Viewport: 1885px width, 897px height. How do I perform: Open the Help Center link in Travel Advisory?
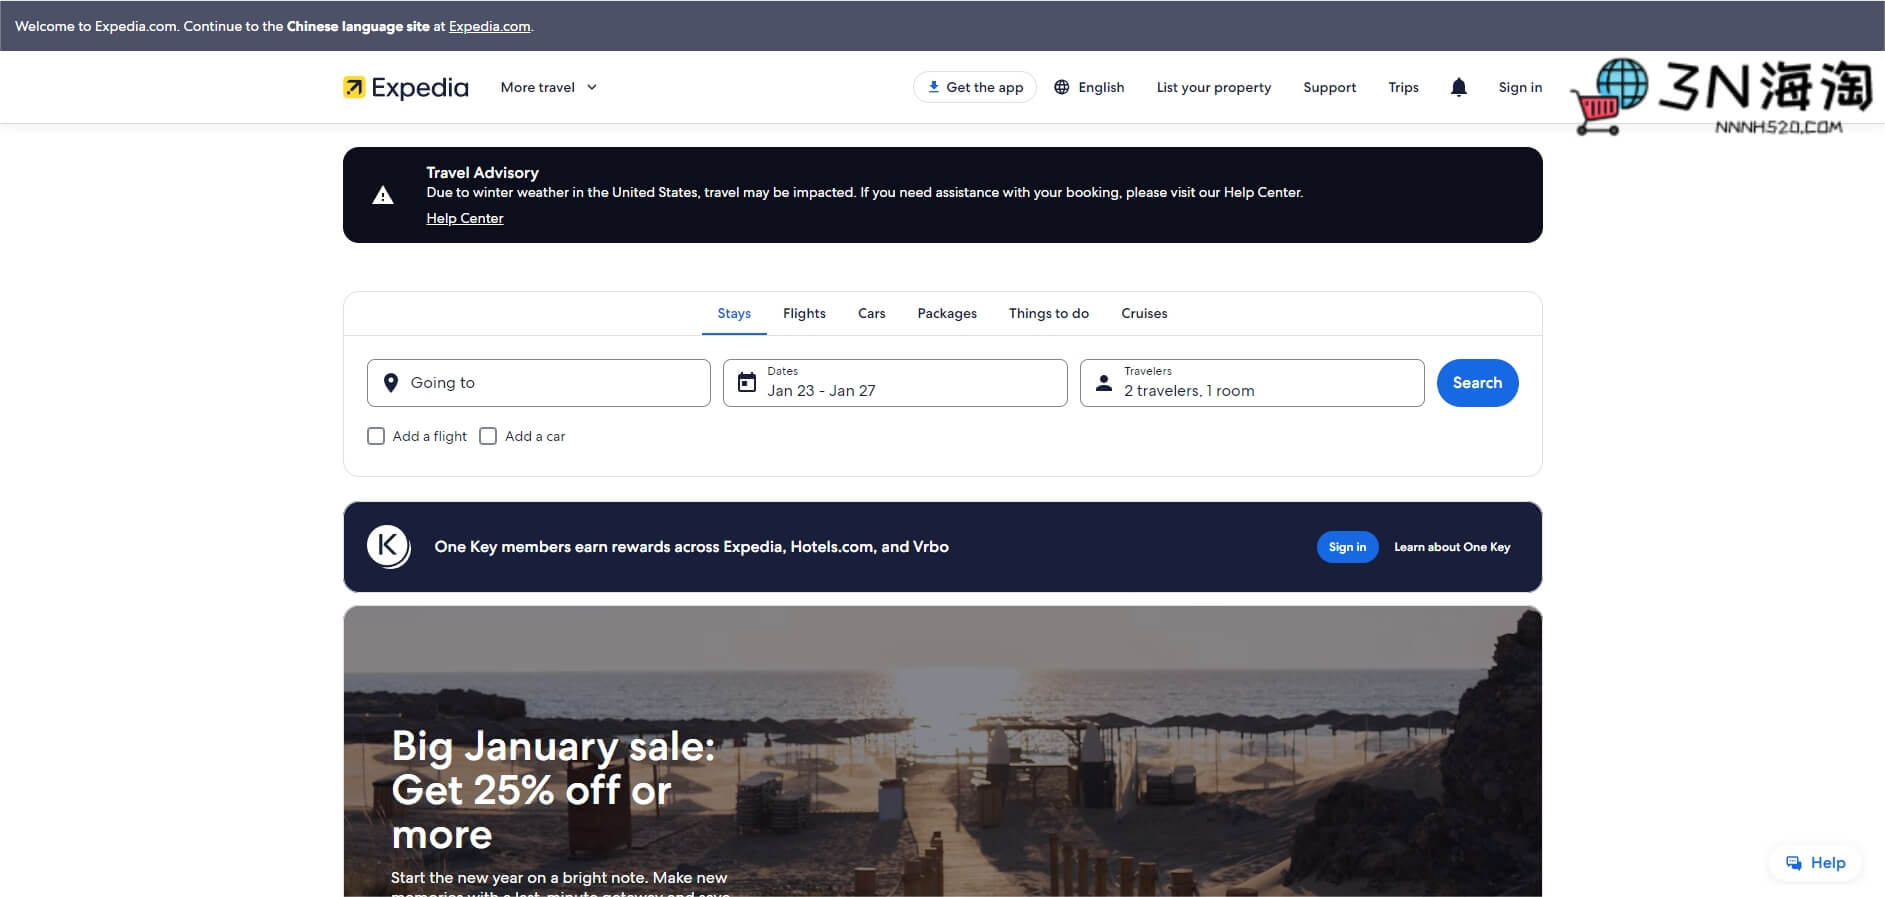point(465,218)
